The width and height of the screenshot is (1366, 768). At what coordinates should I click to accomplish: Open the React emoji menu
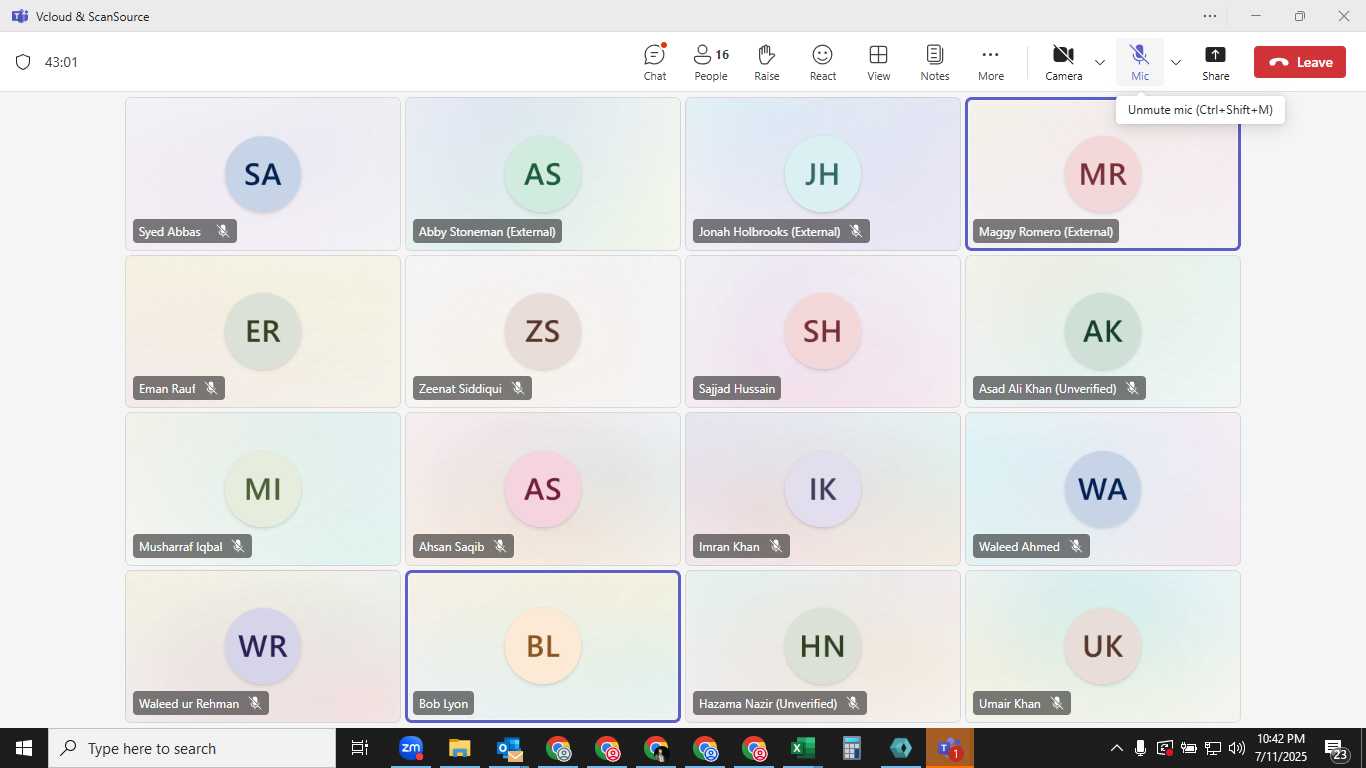pos(823,62)
